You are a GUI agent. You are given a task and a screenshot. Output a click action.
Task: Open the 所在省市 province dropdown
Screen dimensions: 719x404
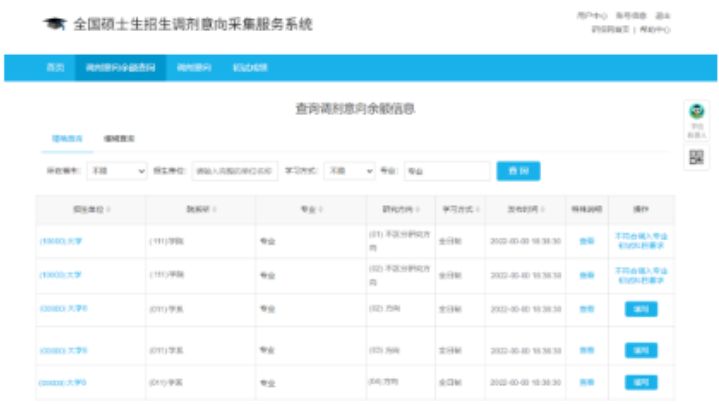click(117, 171)
